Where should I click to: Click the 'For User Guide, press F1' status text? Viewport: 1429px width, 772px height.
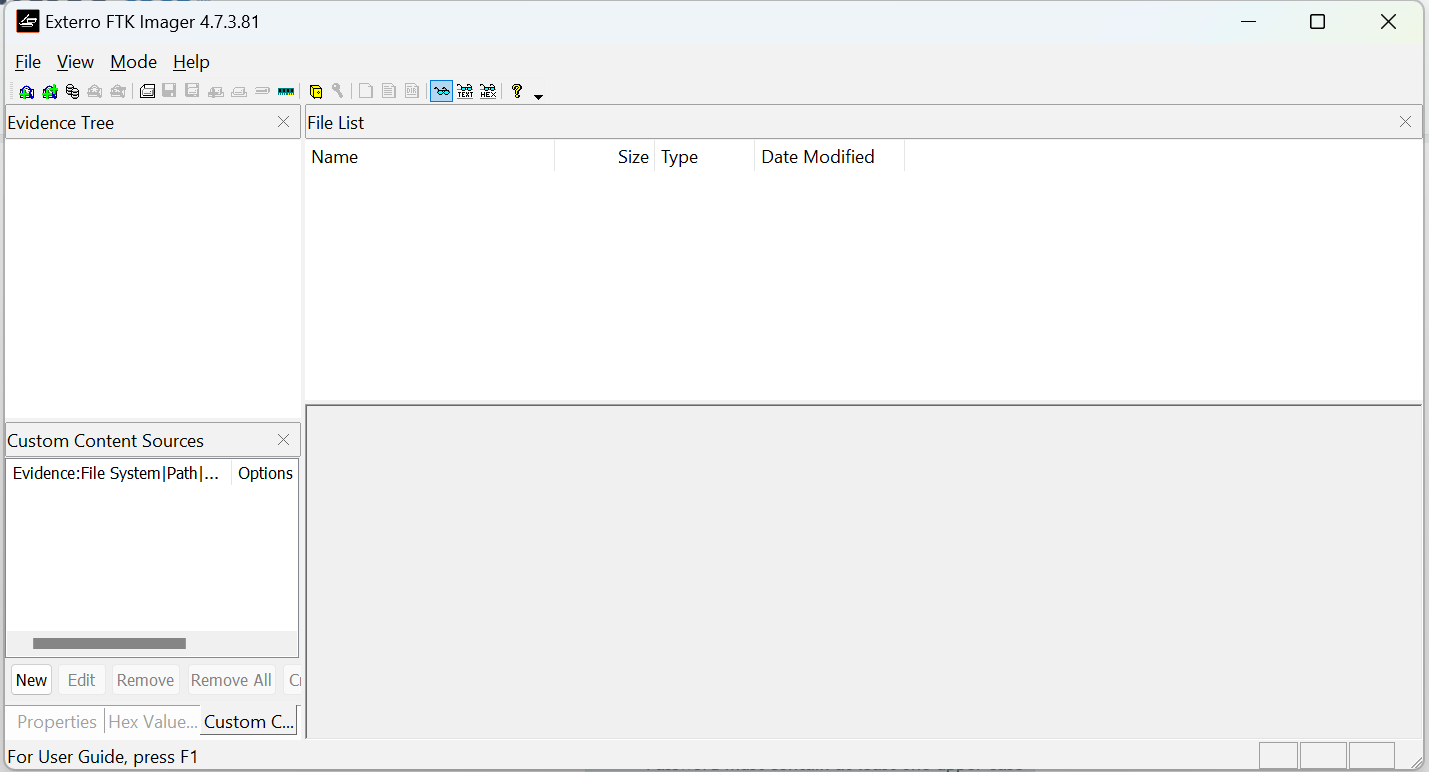point(103,757)
